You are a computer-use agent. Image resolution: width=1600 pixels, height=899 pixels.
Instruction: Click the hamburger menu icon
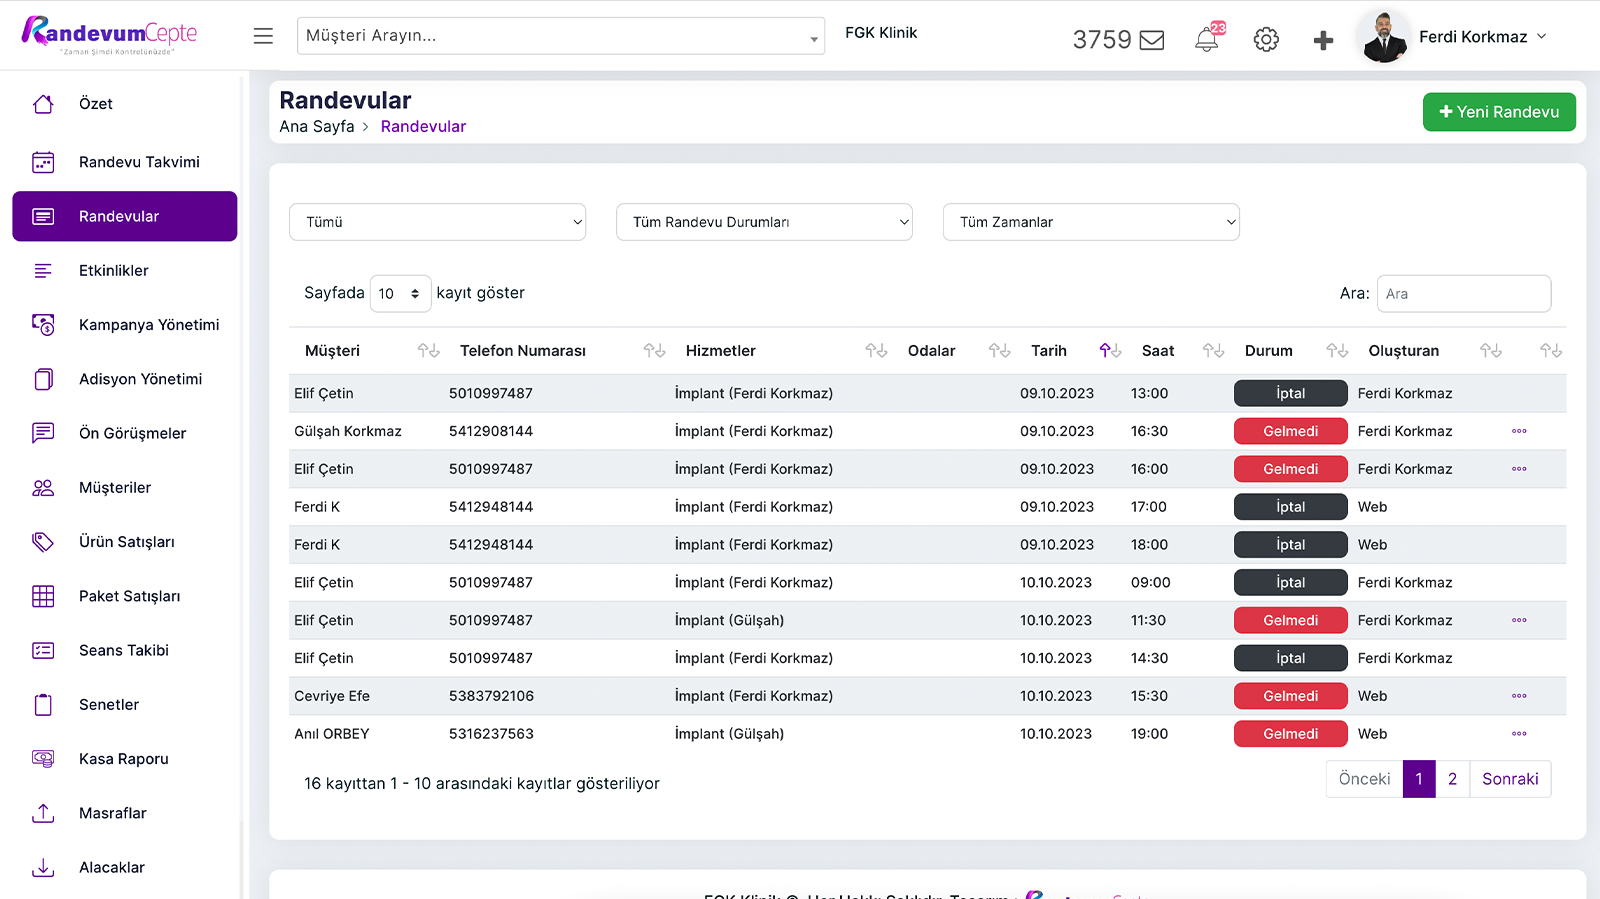[x=263, y=36]
